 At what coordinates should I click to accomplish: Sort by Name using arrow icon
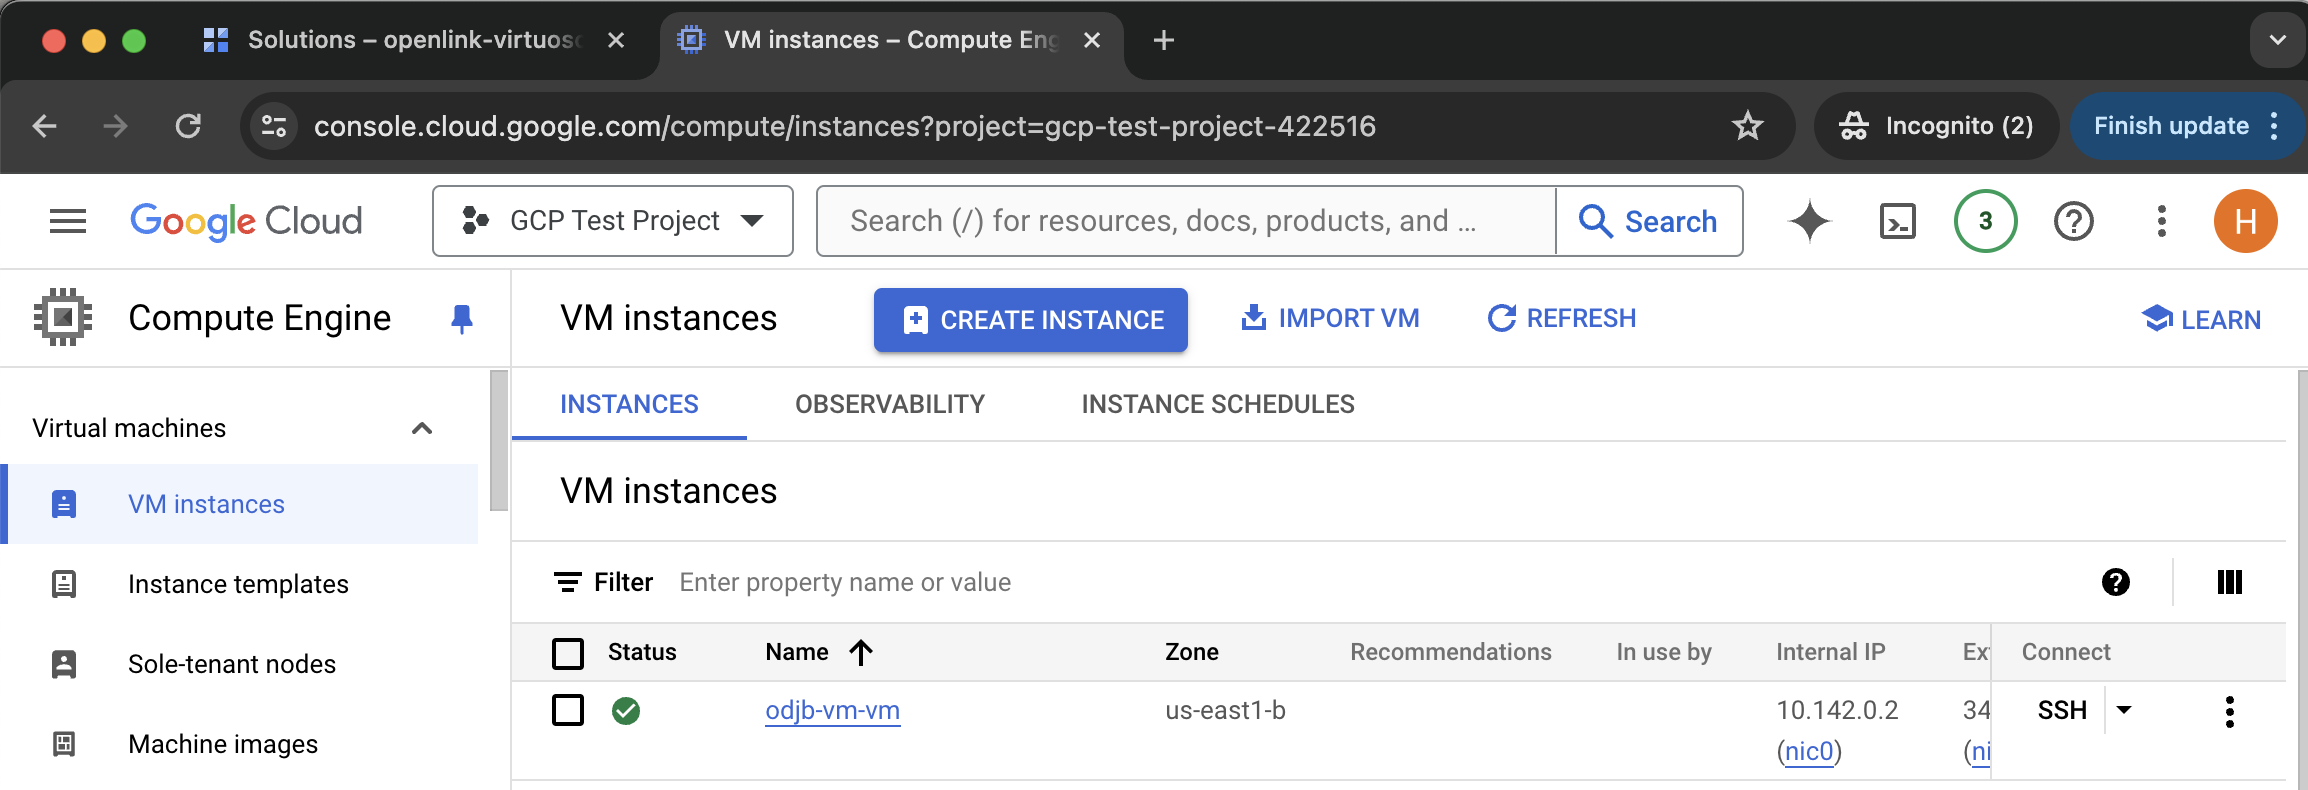[x=861, y=652]
